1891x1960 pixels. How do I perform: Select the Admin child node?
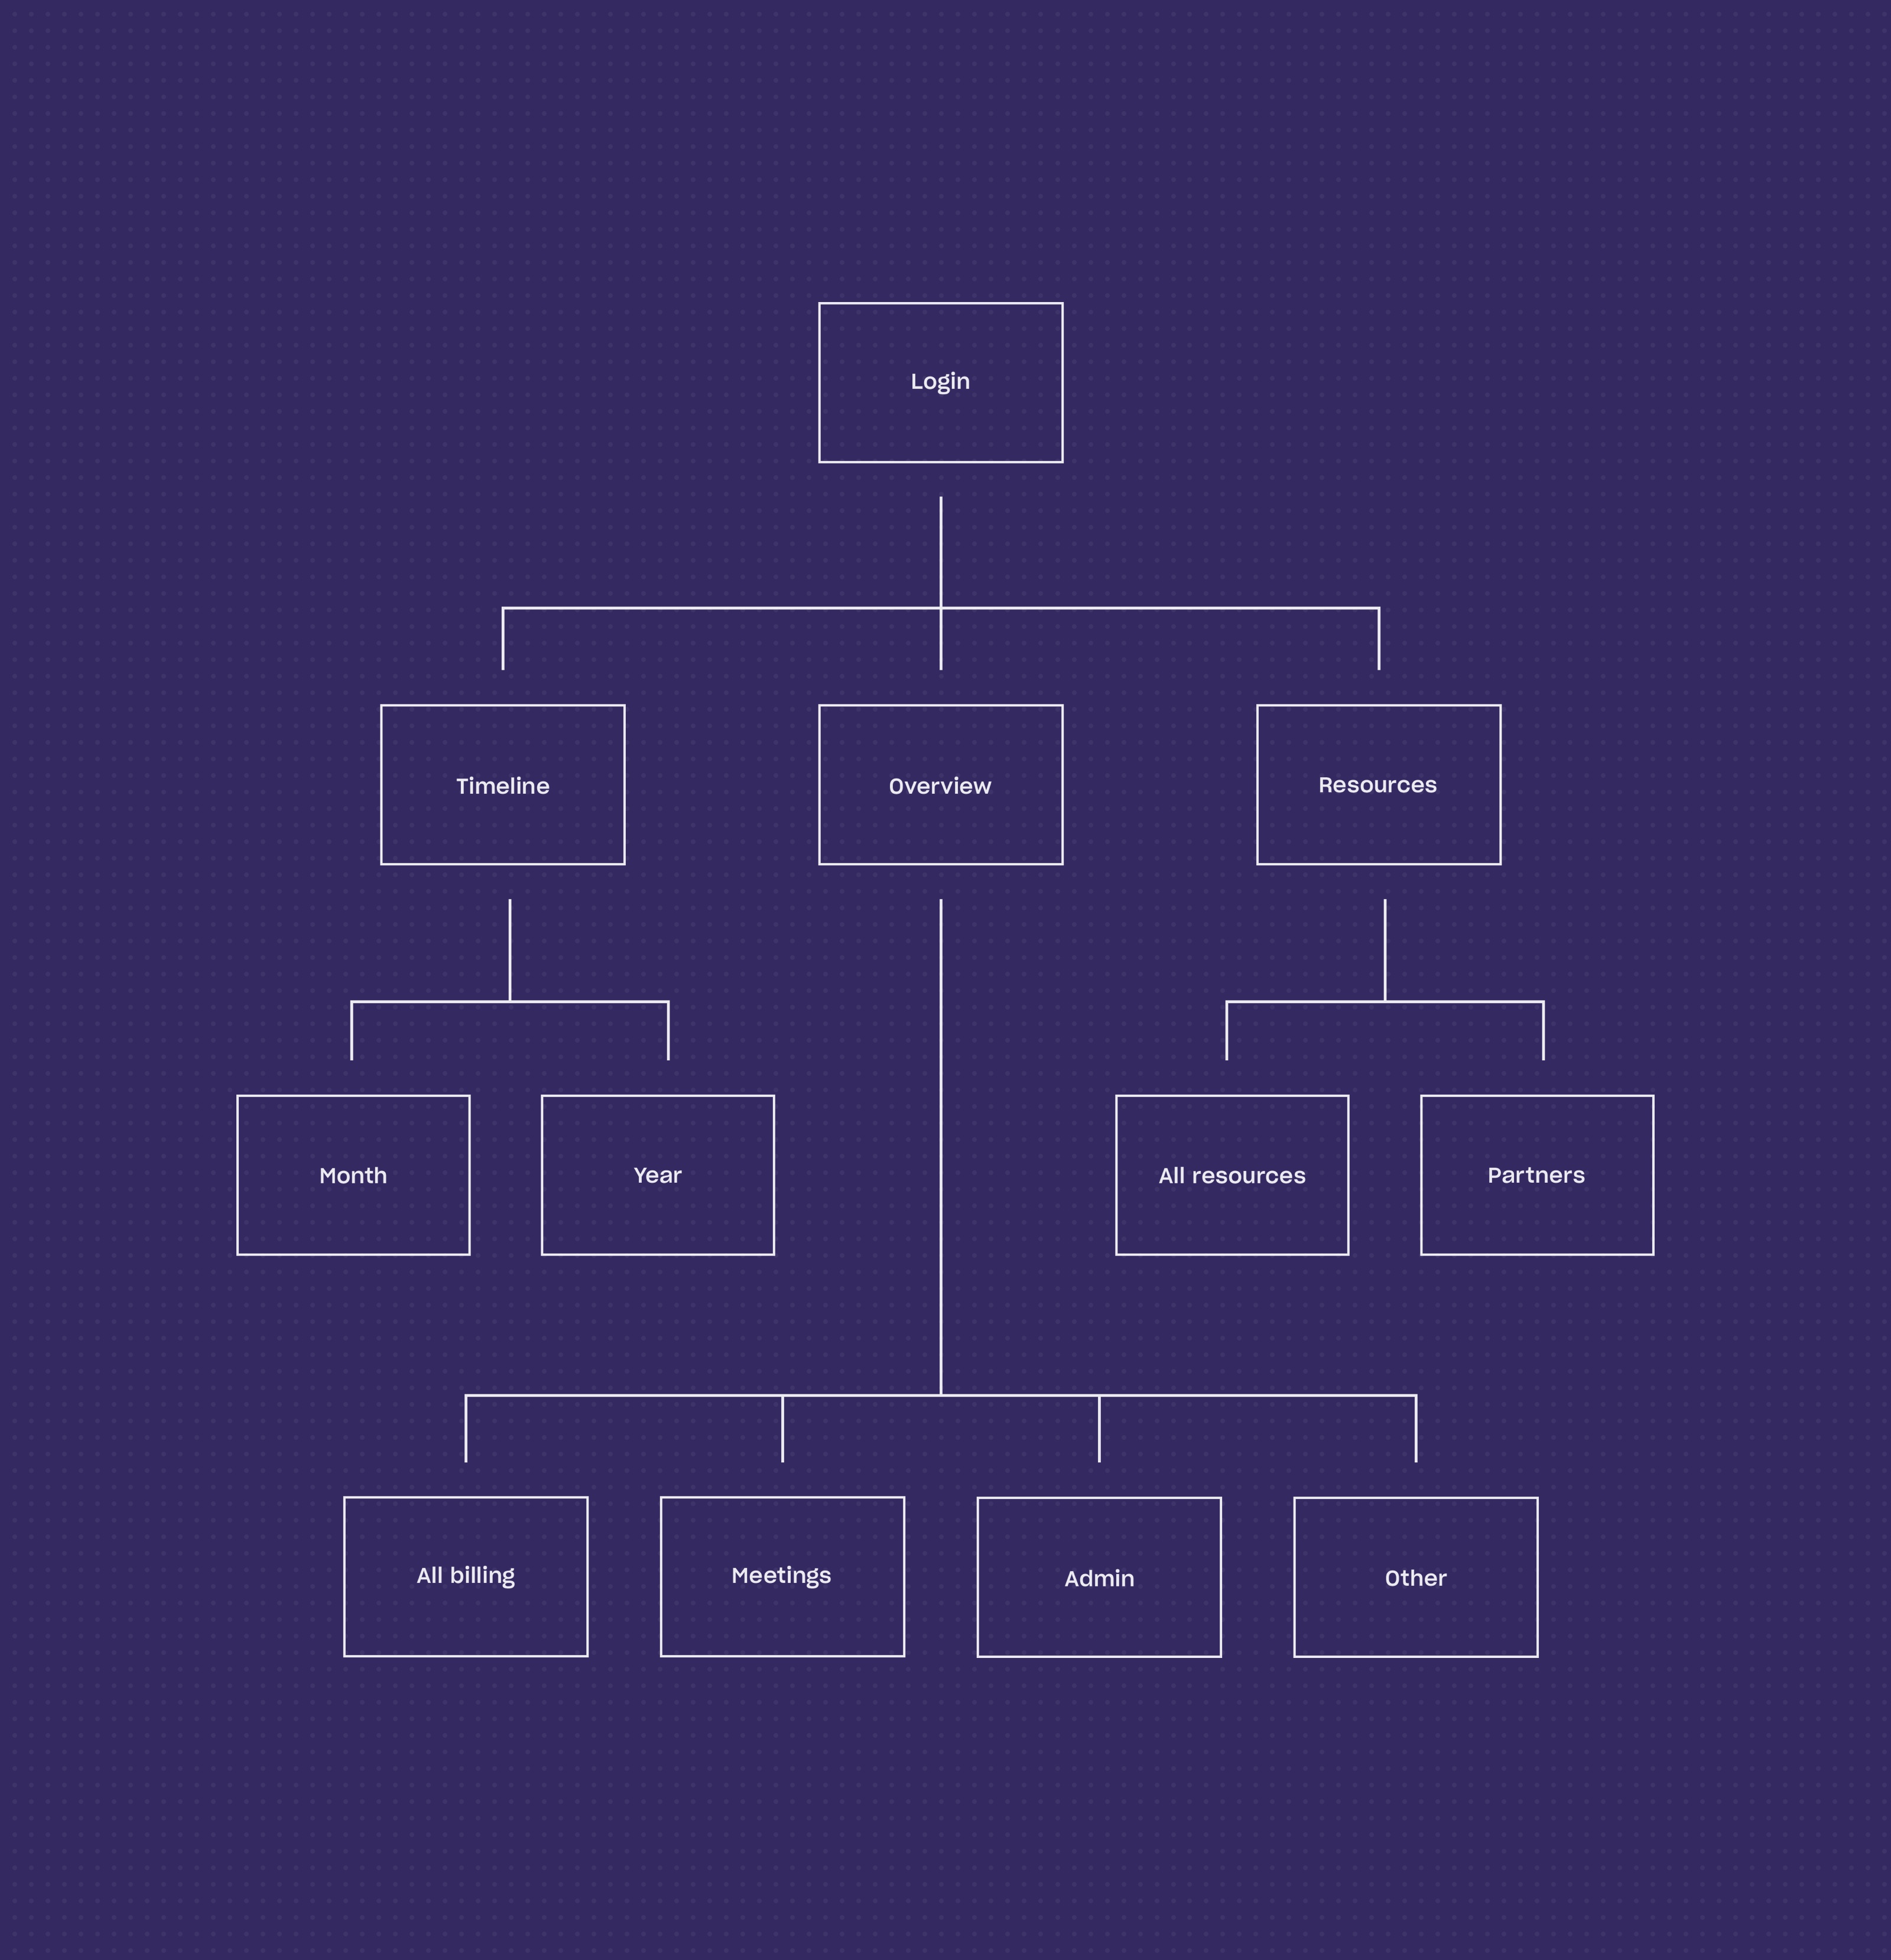[1097, 1577]
